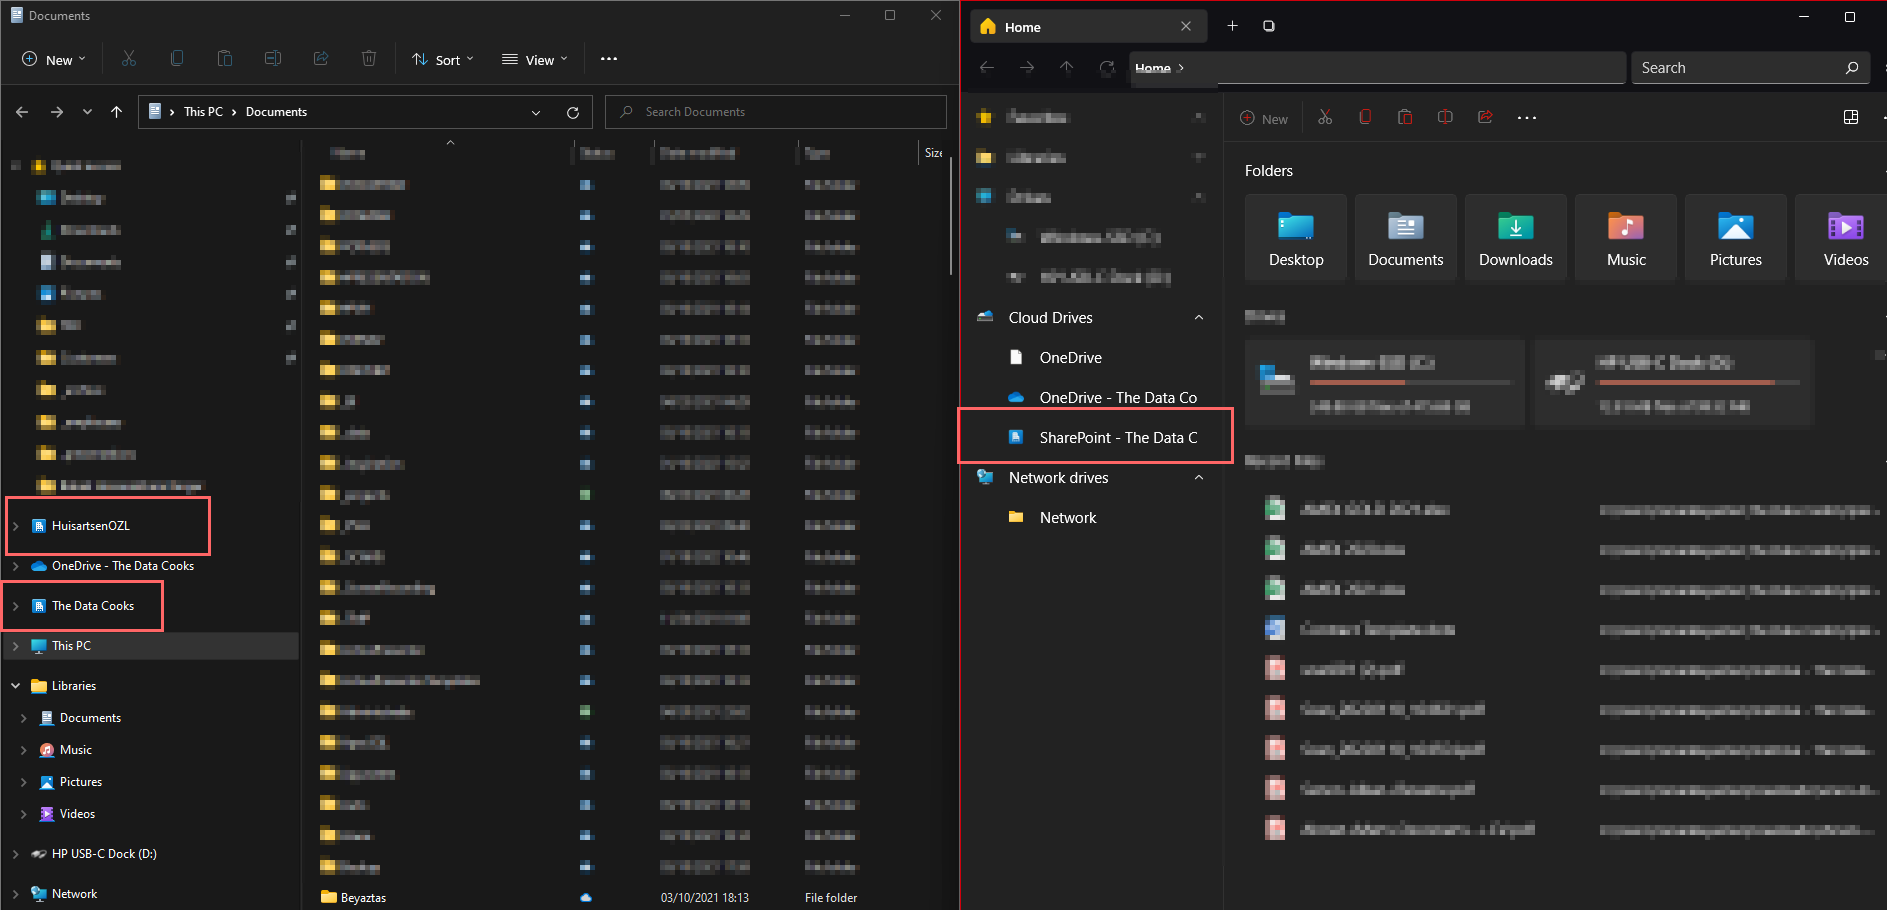Click the Rename icon in Documents window toolbar
This screenshot has width=1887, height=910.
[273, 59]
